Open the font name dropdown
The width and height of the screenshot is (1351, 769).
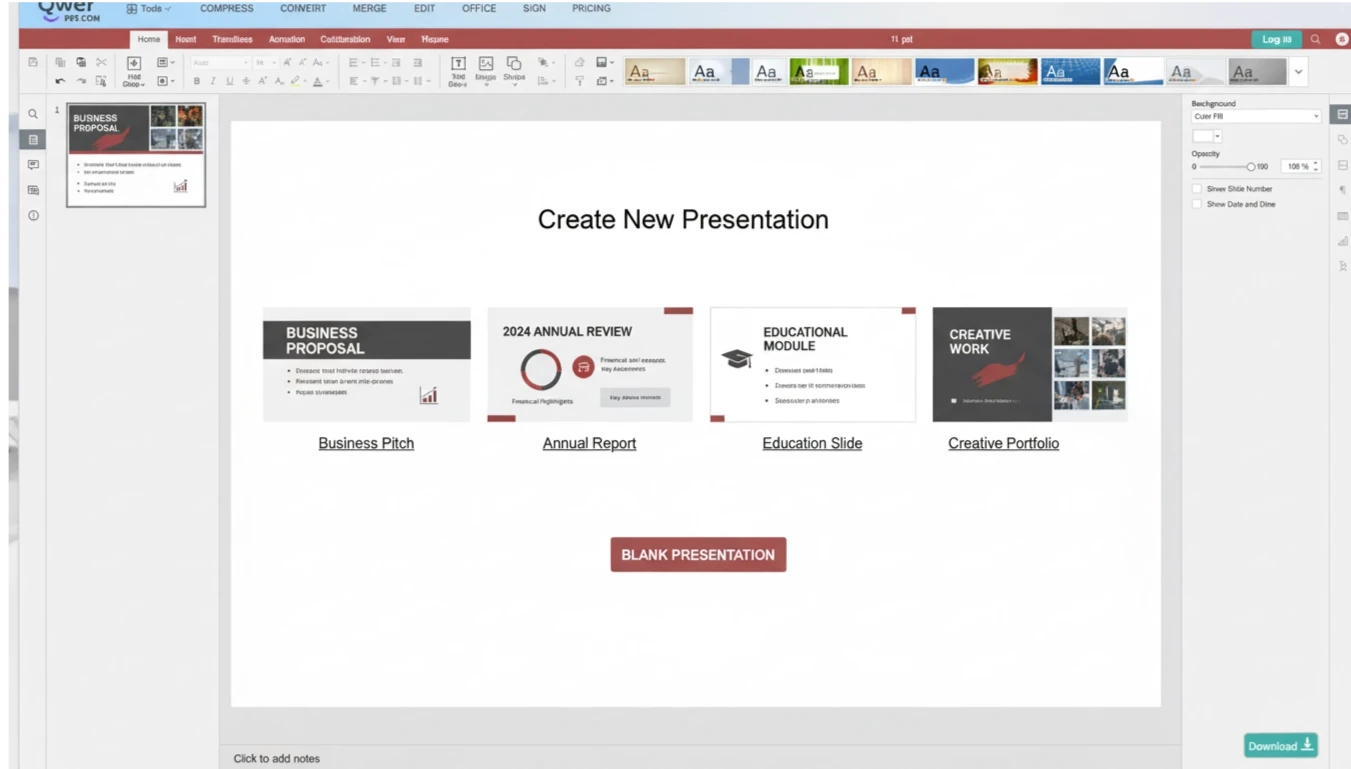point(219,62)
